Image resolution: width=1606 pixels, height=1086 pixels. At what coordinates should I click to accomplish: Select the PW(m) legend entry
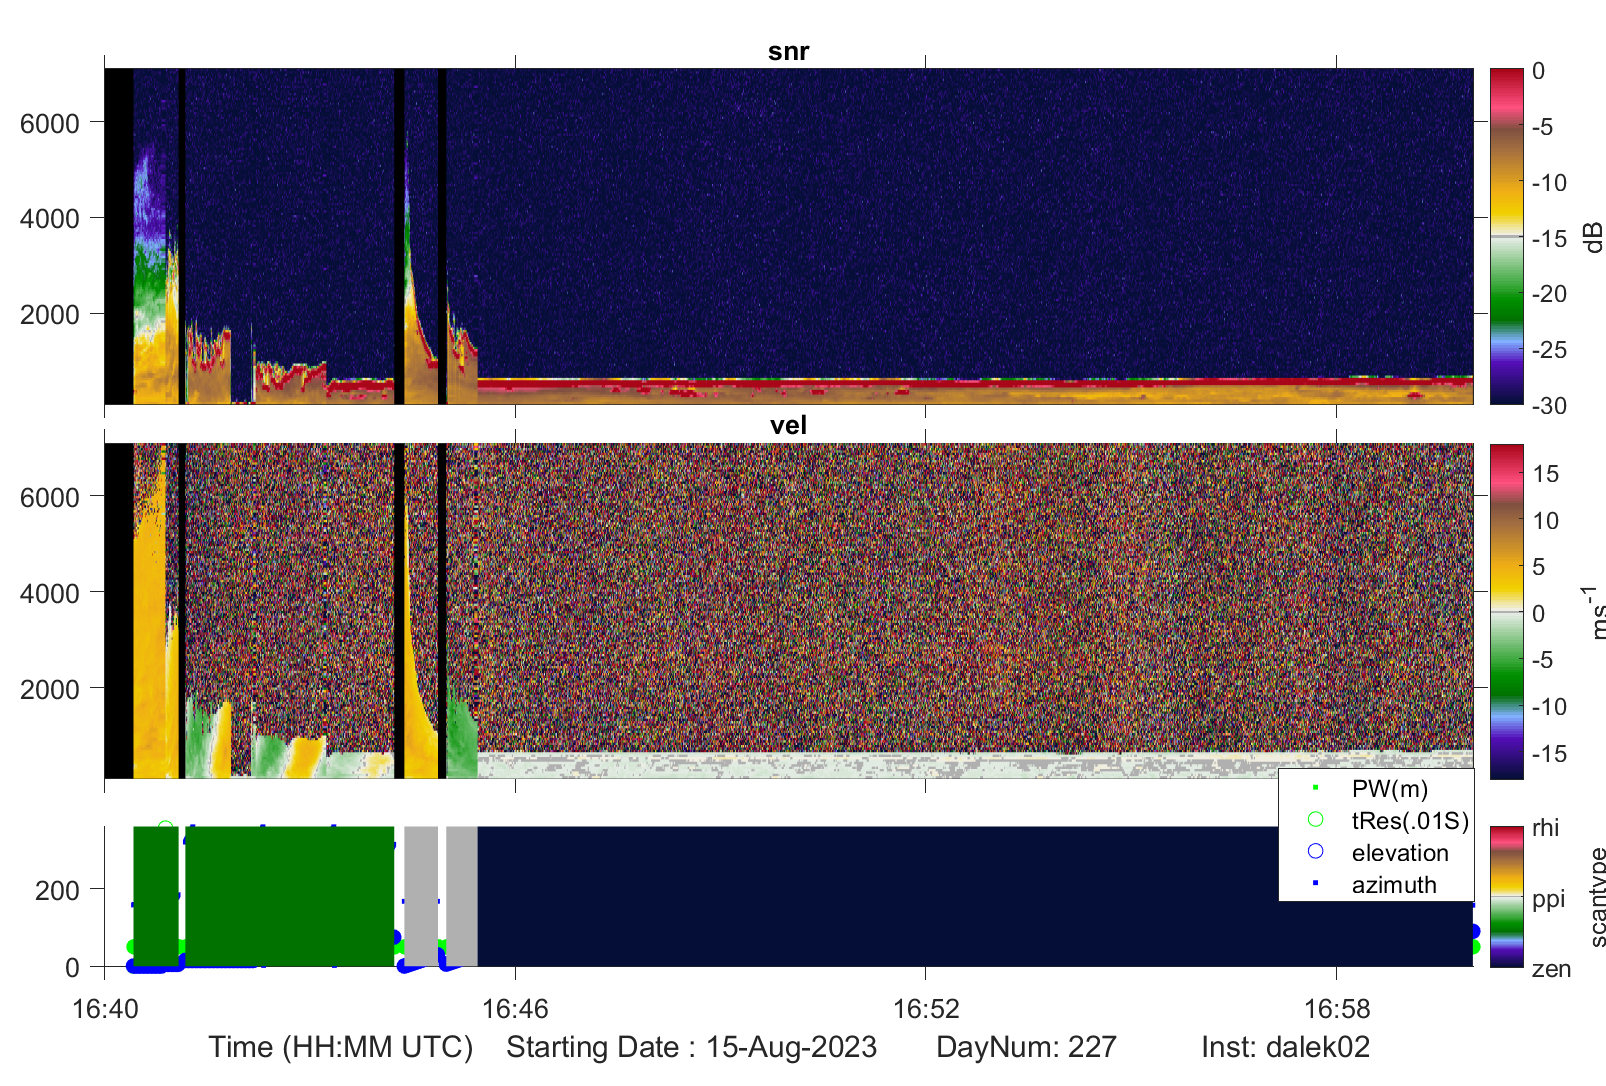click(x=1390, y=789)
